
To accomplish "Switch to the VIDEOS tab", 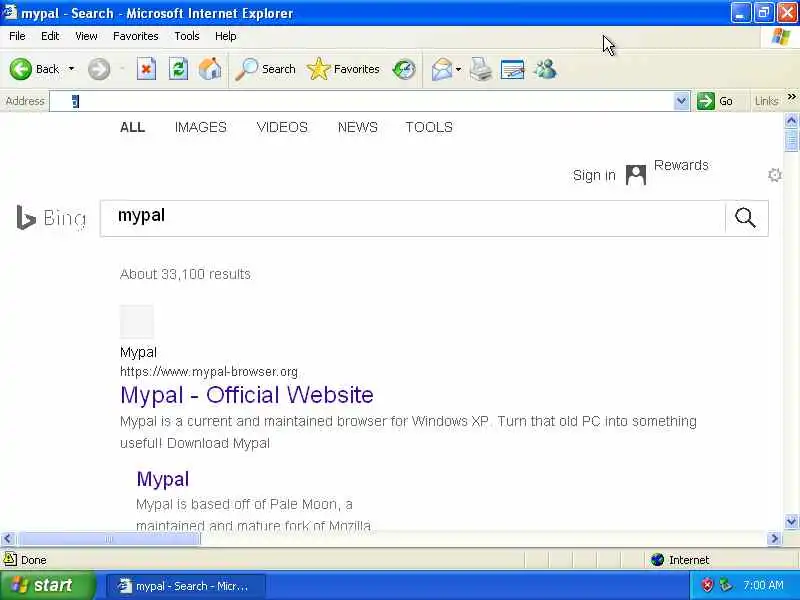I will 282,127.
